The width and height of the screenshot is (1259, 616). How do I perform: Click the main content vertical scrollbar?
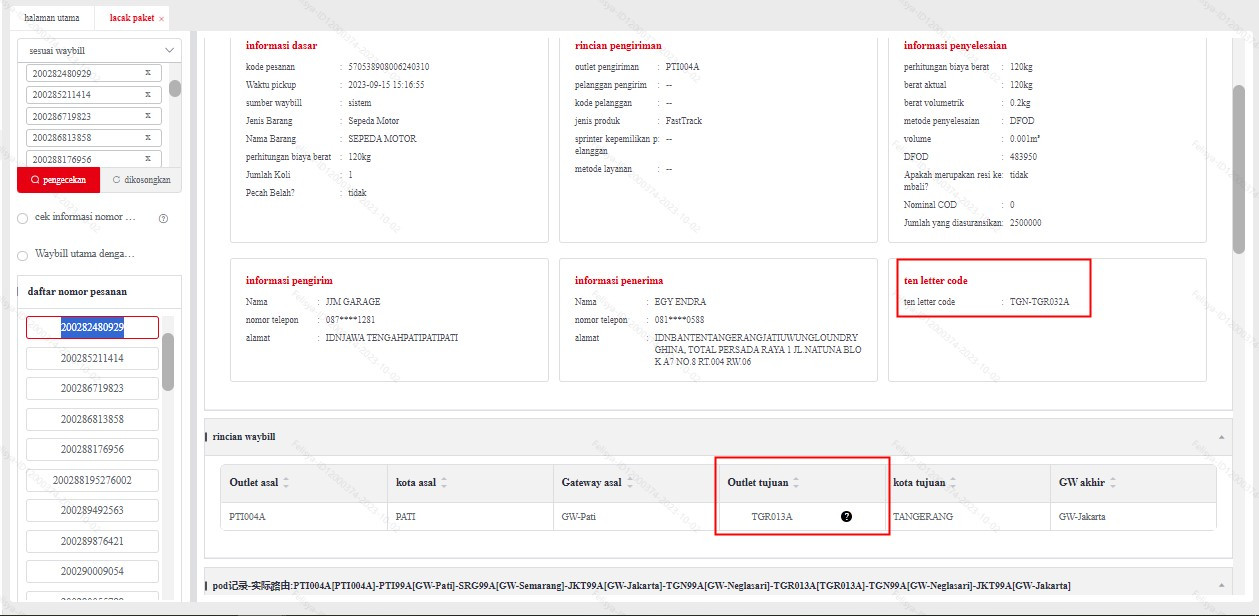[x=1238, y=170]
